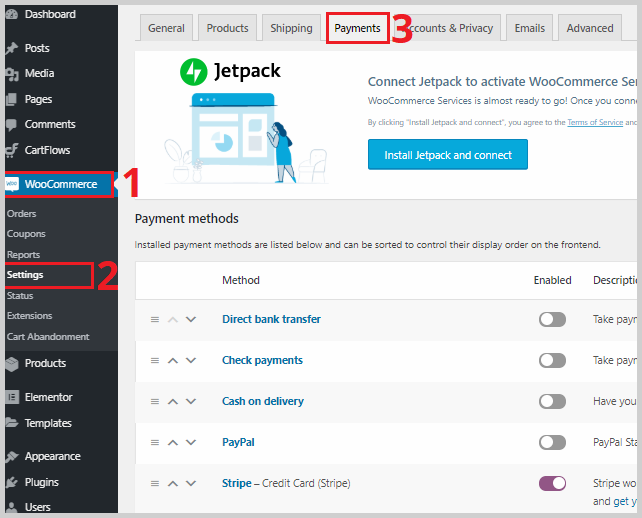Move Stripe up with arrow

pyautogui.click(x=173, y=483)
